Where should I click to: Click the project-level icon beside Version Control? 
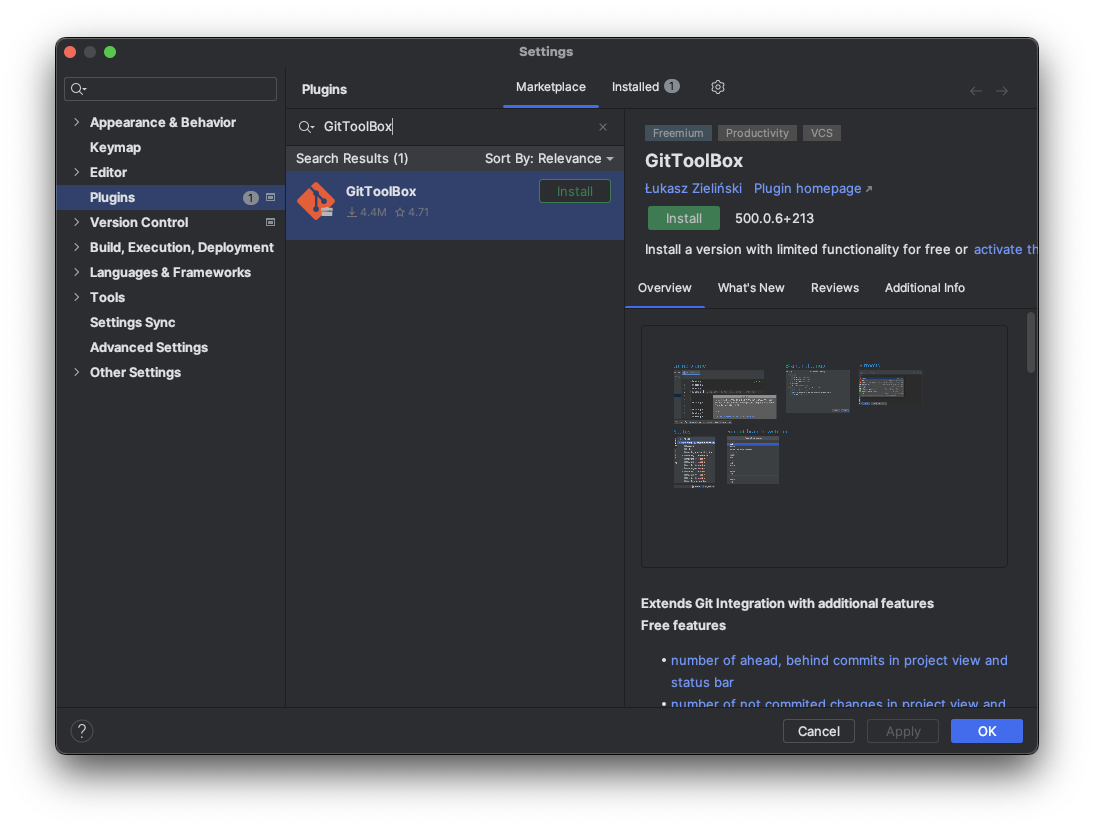(x=271, y=223)
